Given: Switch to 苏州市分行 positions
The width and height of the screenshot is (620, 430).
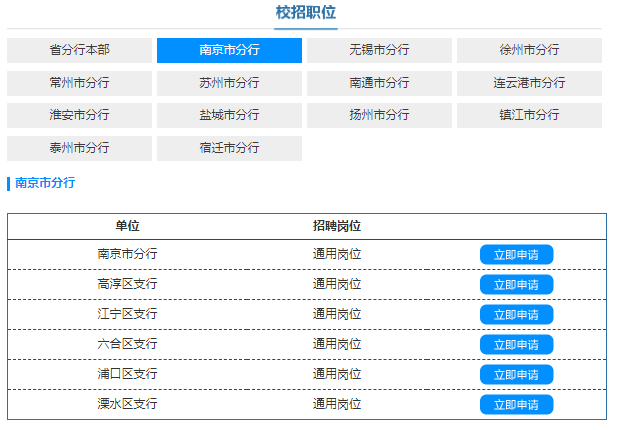Looking at the screenshot, I should coord(229,83).
